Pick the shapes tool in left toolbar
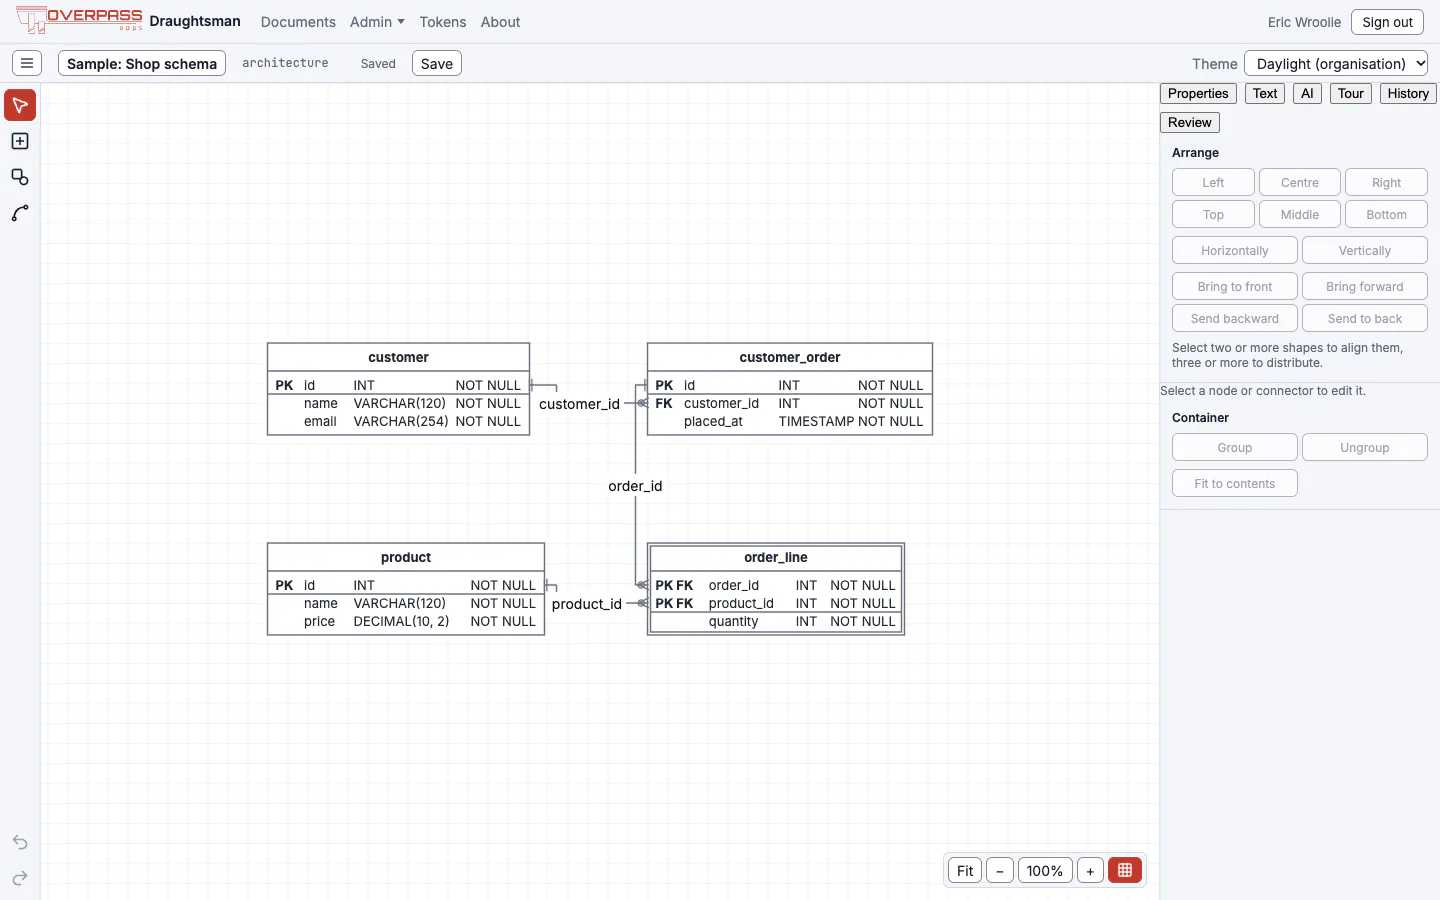The width and height of the screenshot is (1440, 900). click(20, 177)
